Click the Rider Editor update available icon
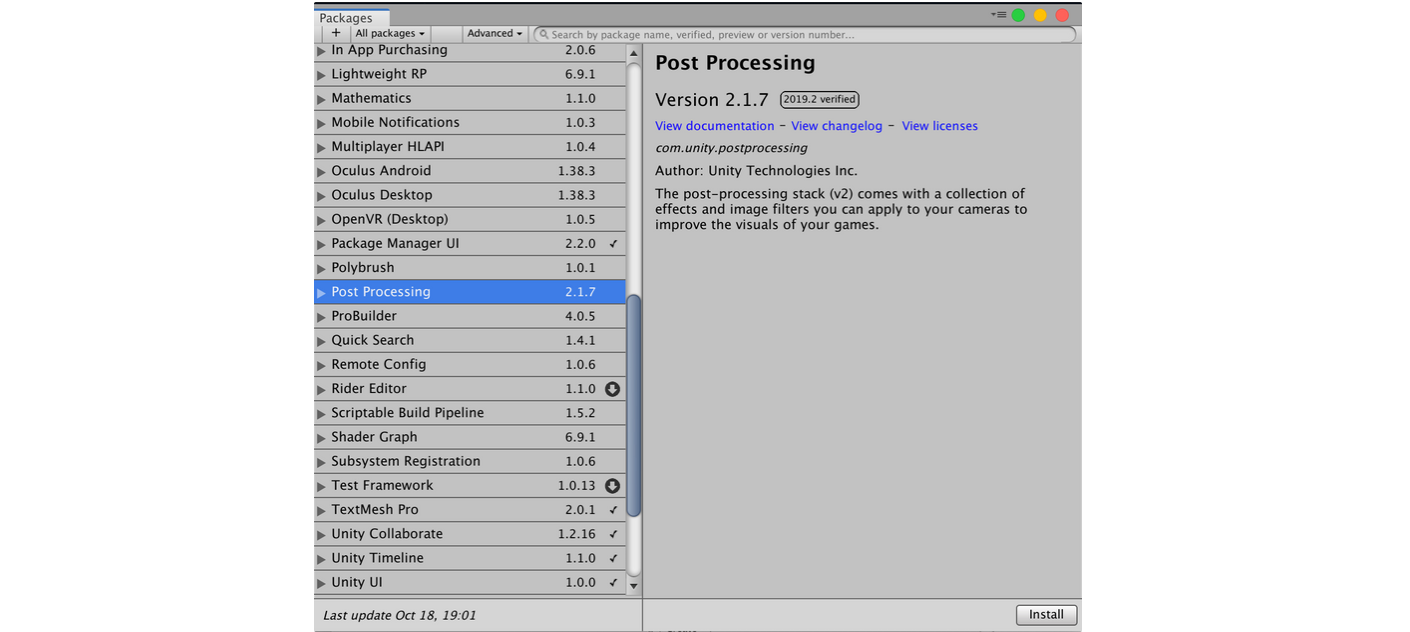This screenshot has width=1410, height=632. (x=613, y=389)
